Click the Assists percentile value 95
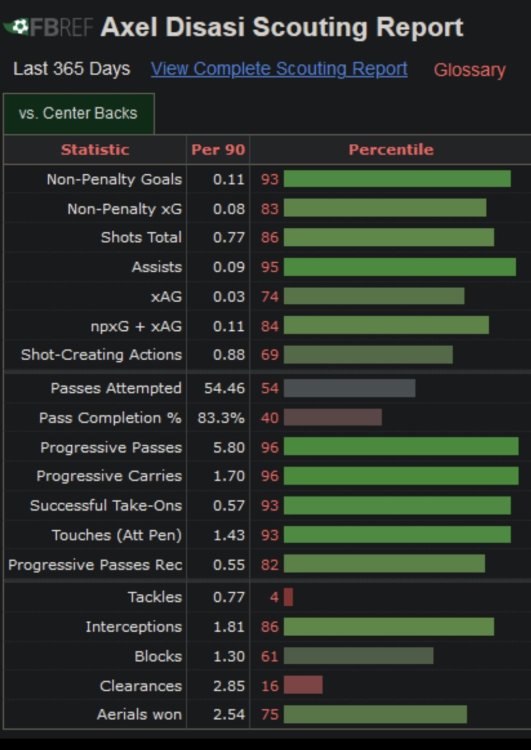The width and height of the screenshot is (531, 750). (270, 267)
